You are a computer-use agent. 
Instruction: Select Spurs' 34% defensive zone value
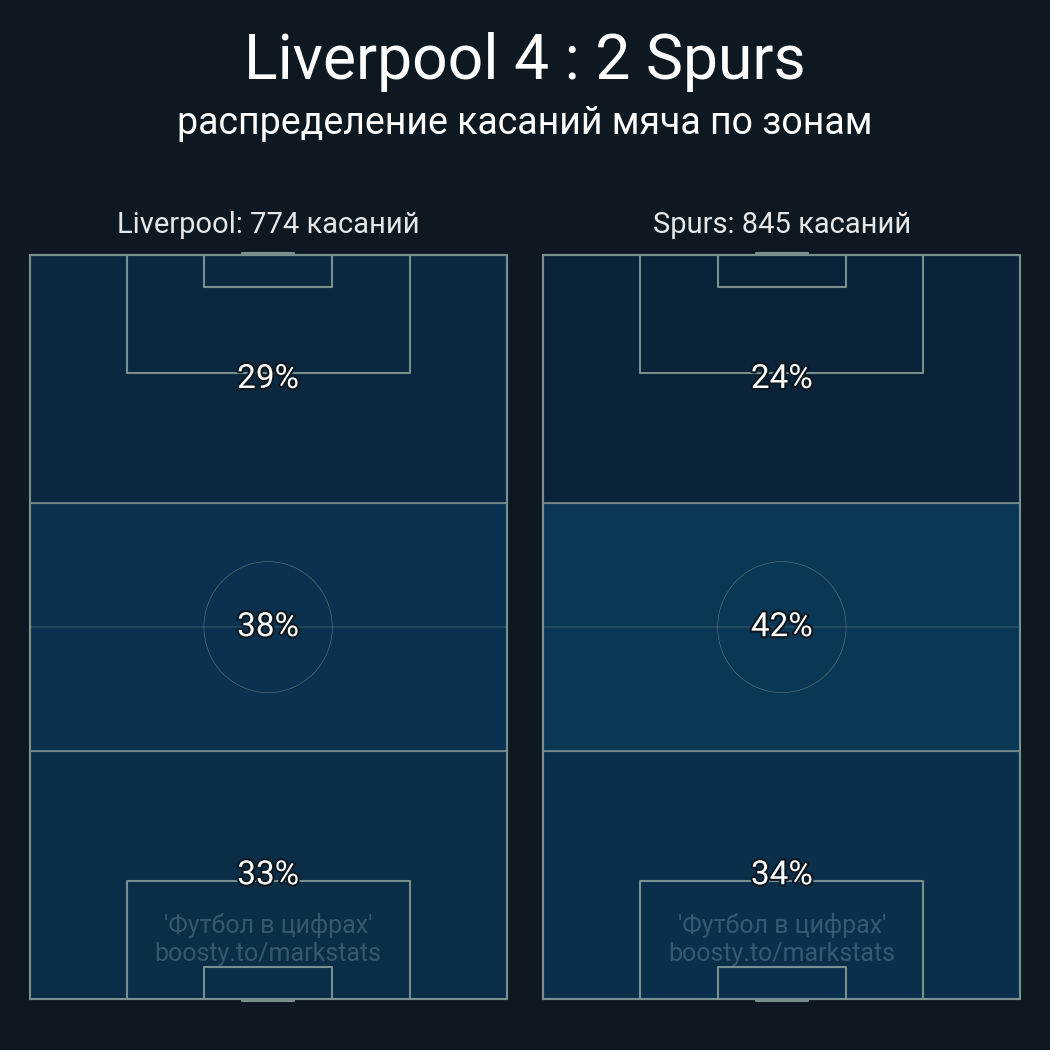(781, 873)
